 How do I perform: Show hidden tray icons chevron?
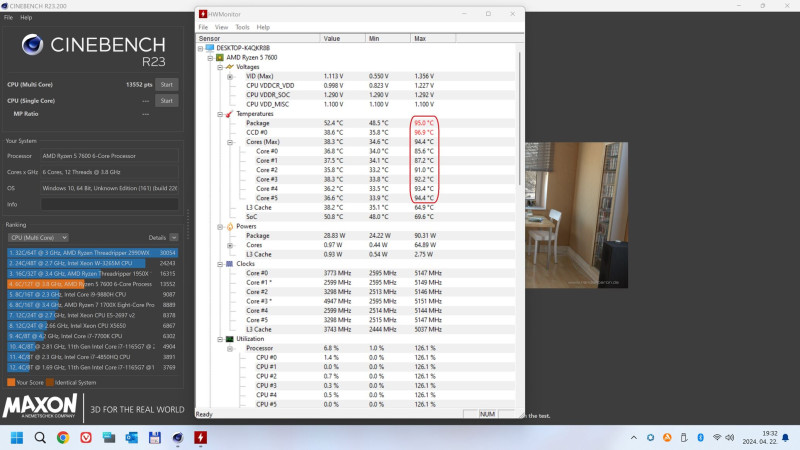[634, 437]
